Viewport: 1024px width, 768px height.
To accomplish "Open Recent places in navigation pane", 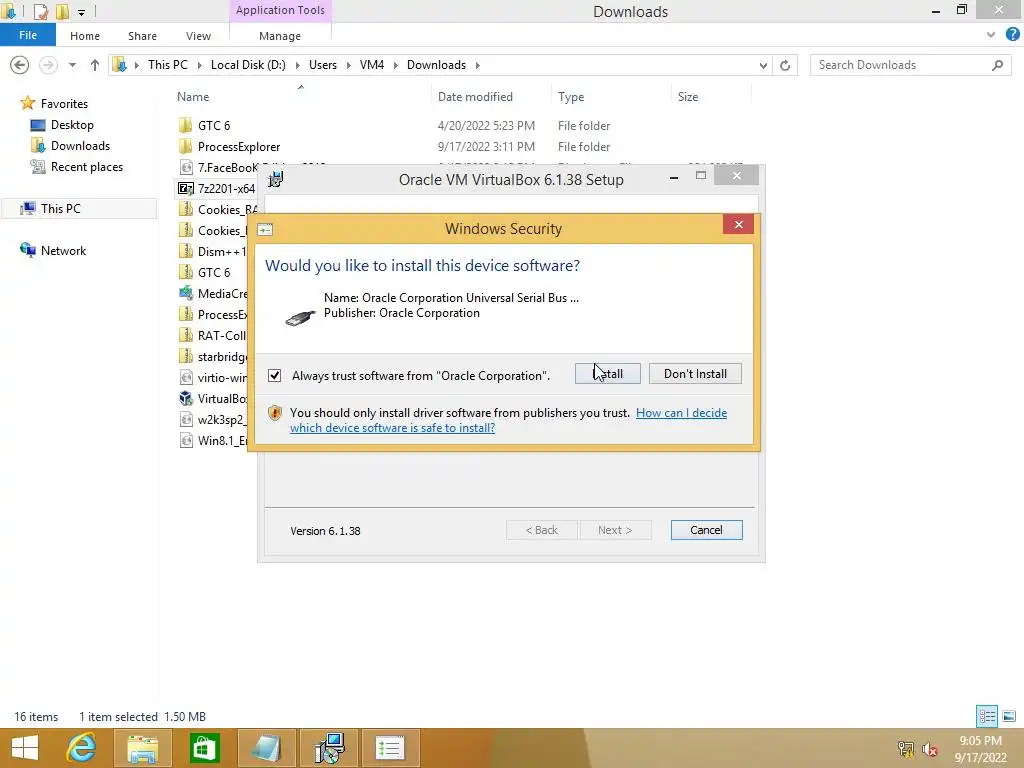I will [x=87, y=167].
